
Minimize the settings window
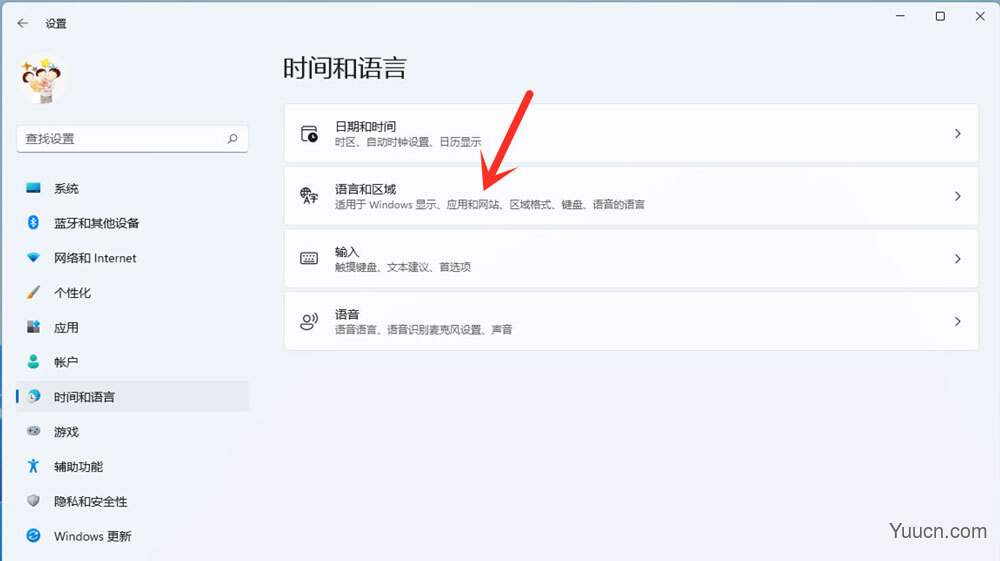coord(901,16)
